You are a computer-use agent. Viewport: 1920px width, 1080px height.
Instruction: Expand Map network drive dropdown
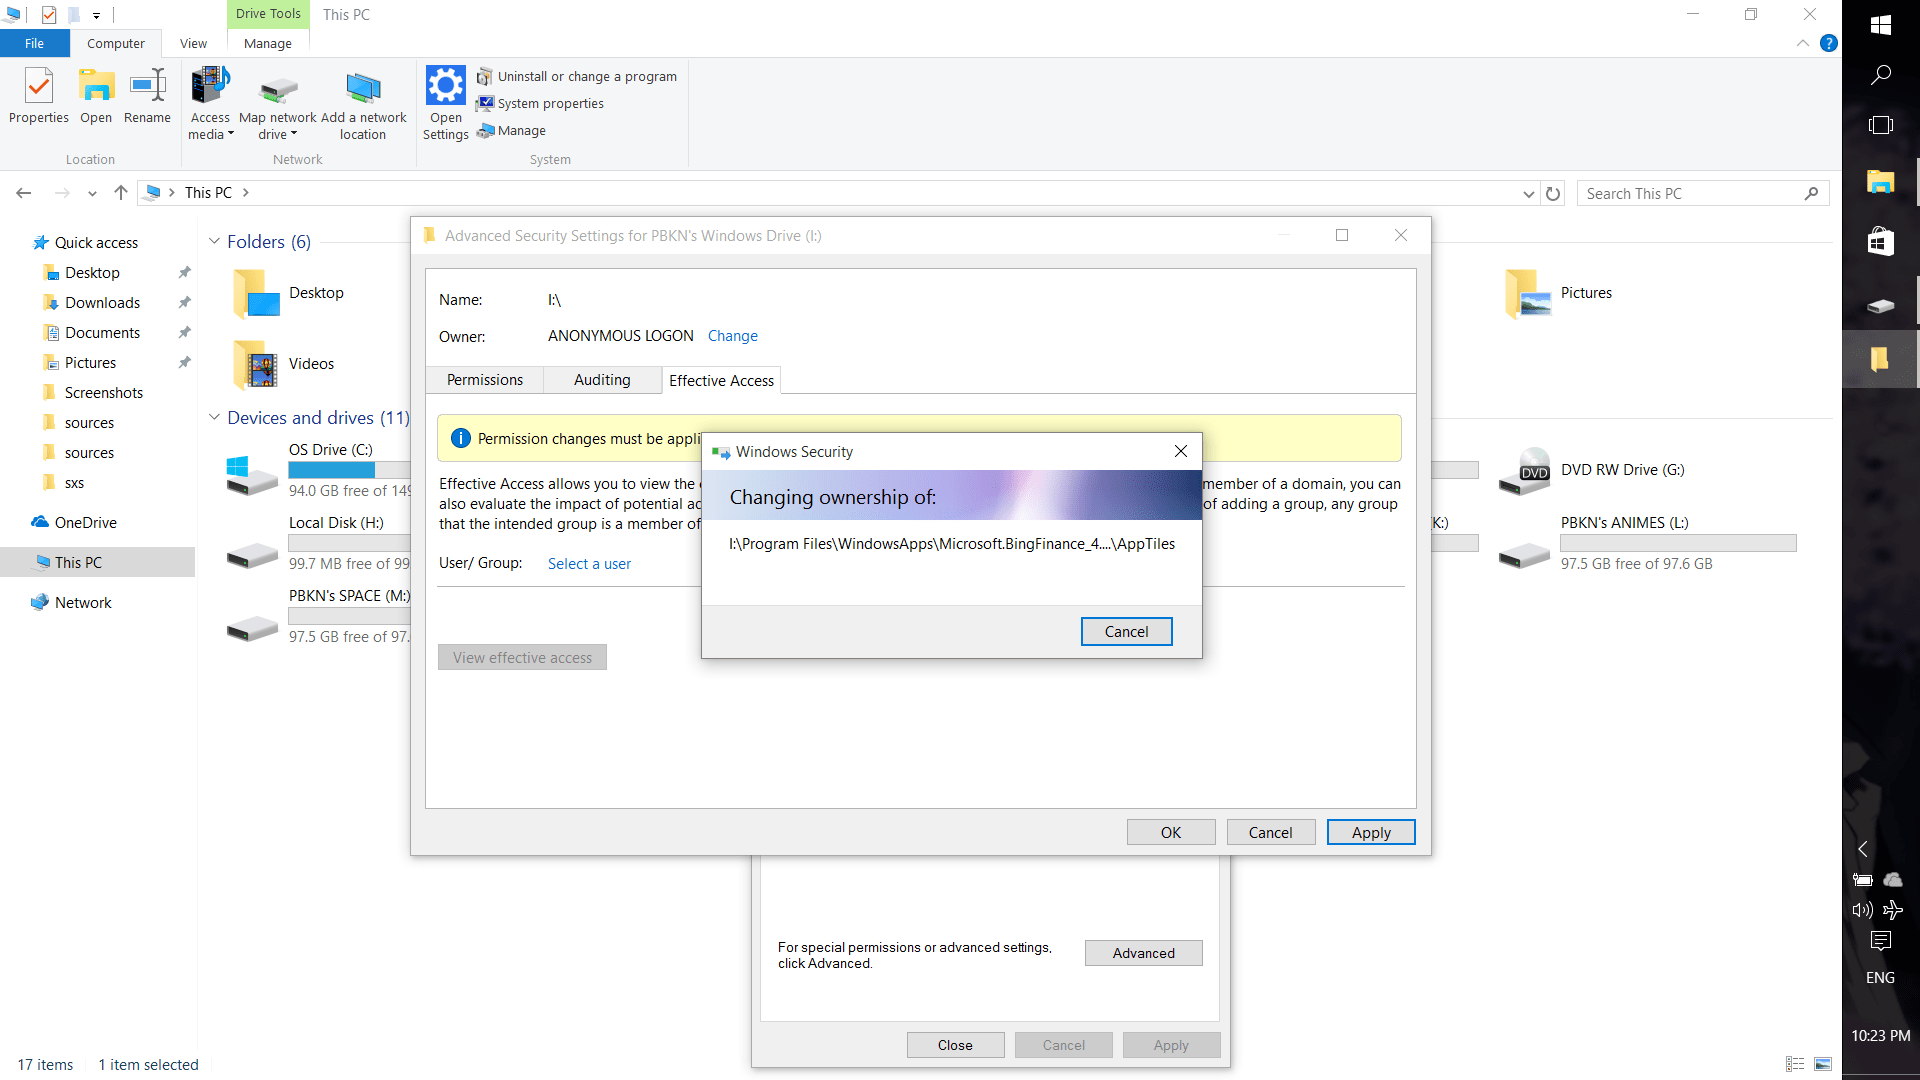(x=293, y=135)
